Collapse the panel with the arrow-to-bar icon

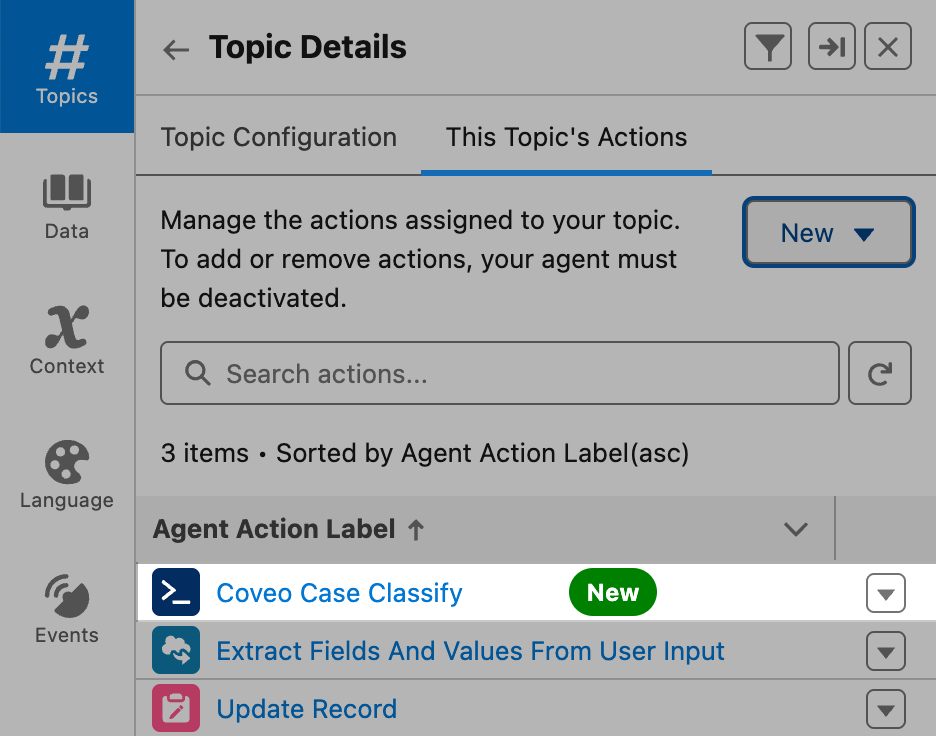click(832, 47)
